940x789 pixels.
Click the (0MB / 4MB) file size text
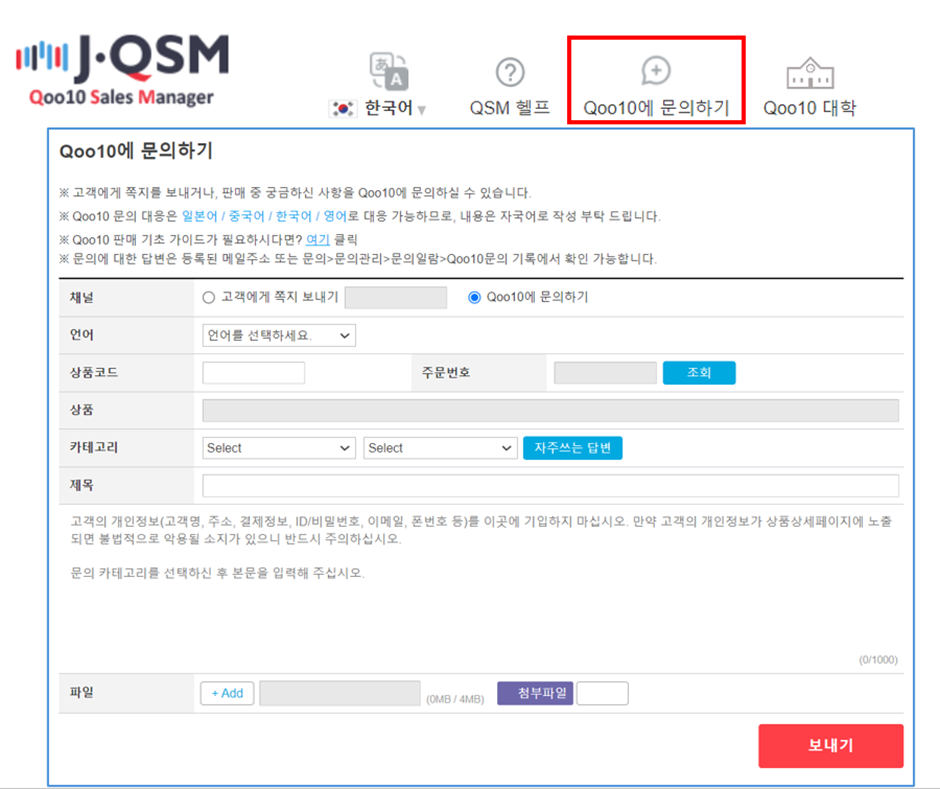455,699
